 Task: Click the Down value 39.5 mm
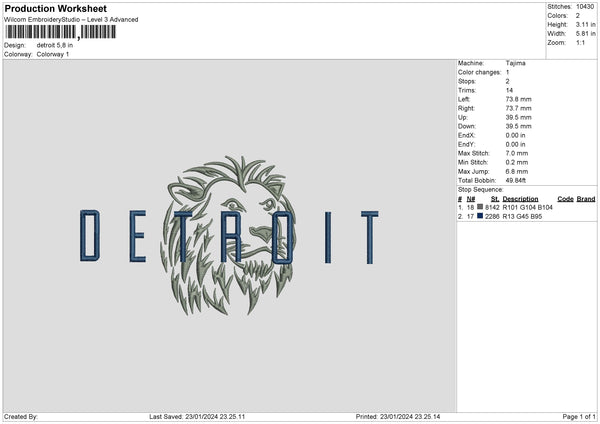pyautogui.click(x=518, y=126)
